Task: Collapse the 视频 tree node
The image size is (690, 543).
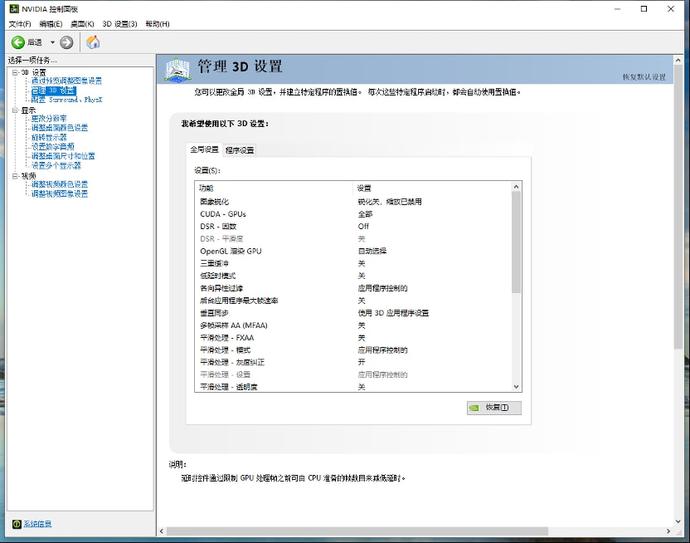Action: pyautogui.click(x=15, y=176)
